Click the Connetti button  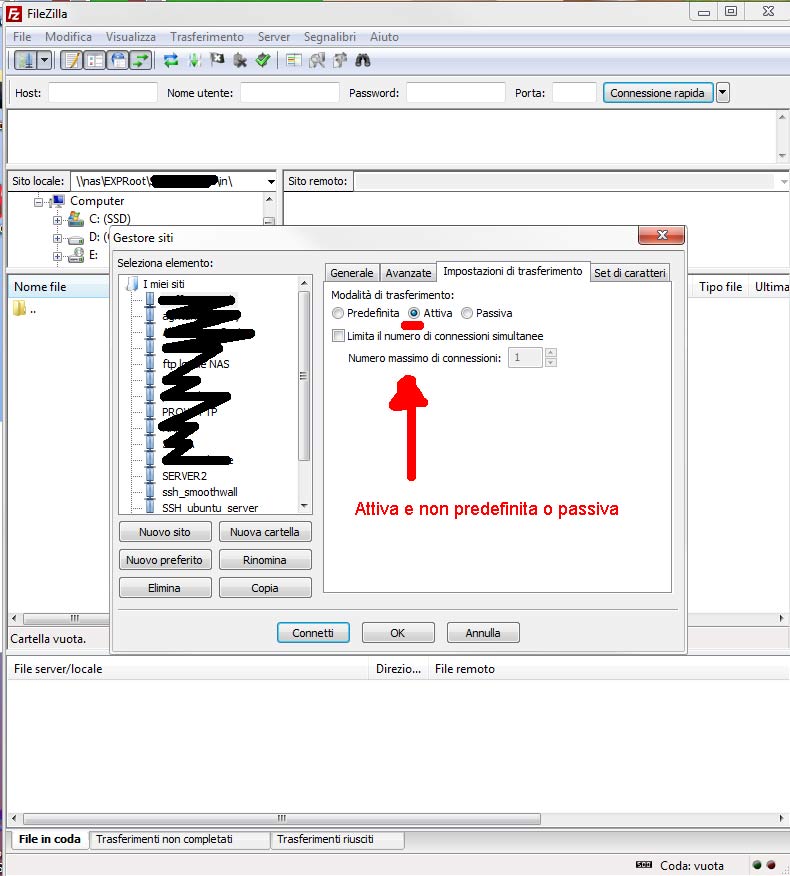point(313,632)
